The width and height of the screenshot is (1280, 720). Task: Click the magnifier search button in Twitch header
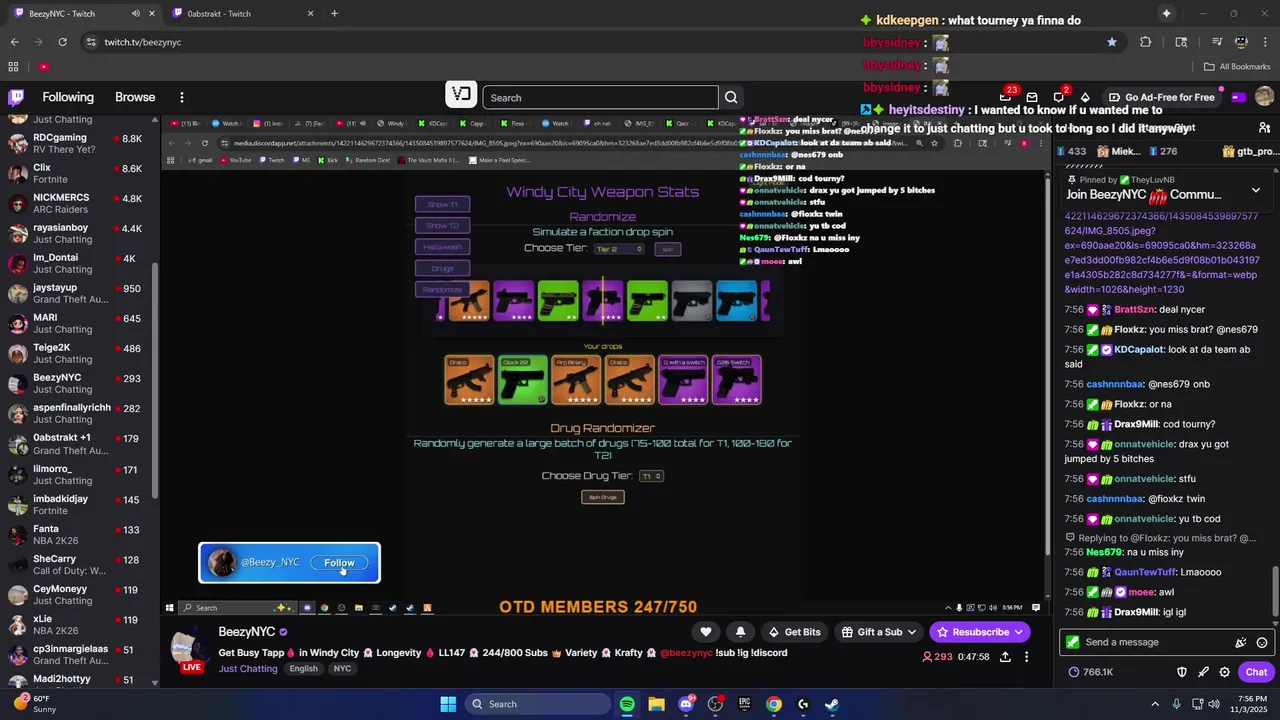[x=731, y=97]
